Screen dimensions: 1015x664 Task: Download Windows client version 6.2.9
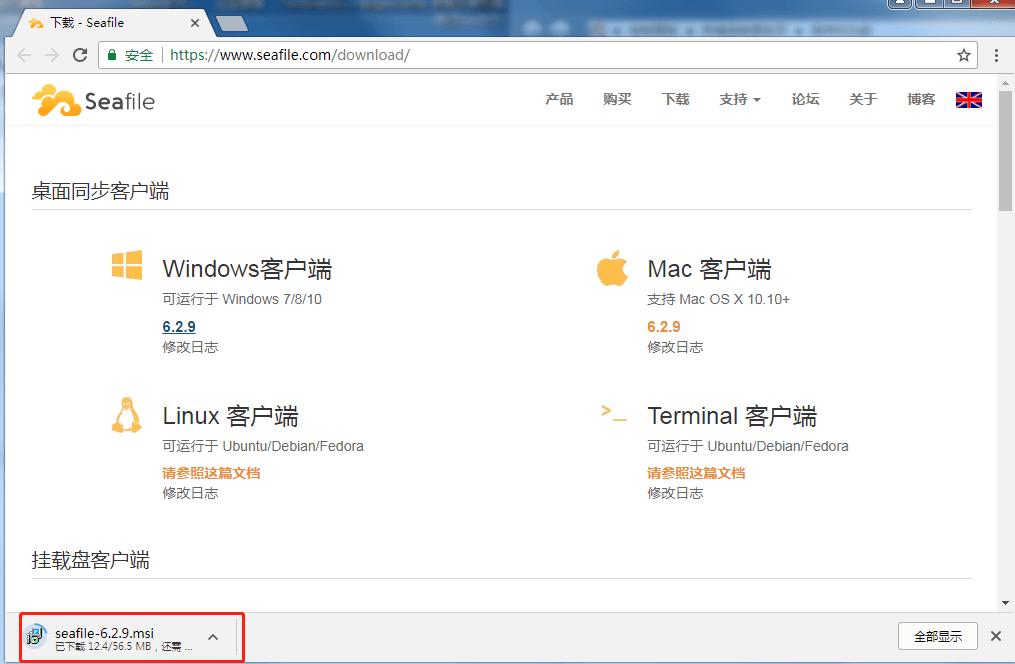pos(179,327)
